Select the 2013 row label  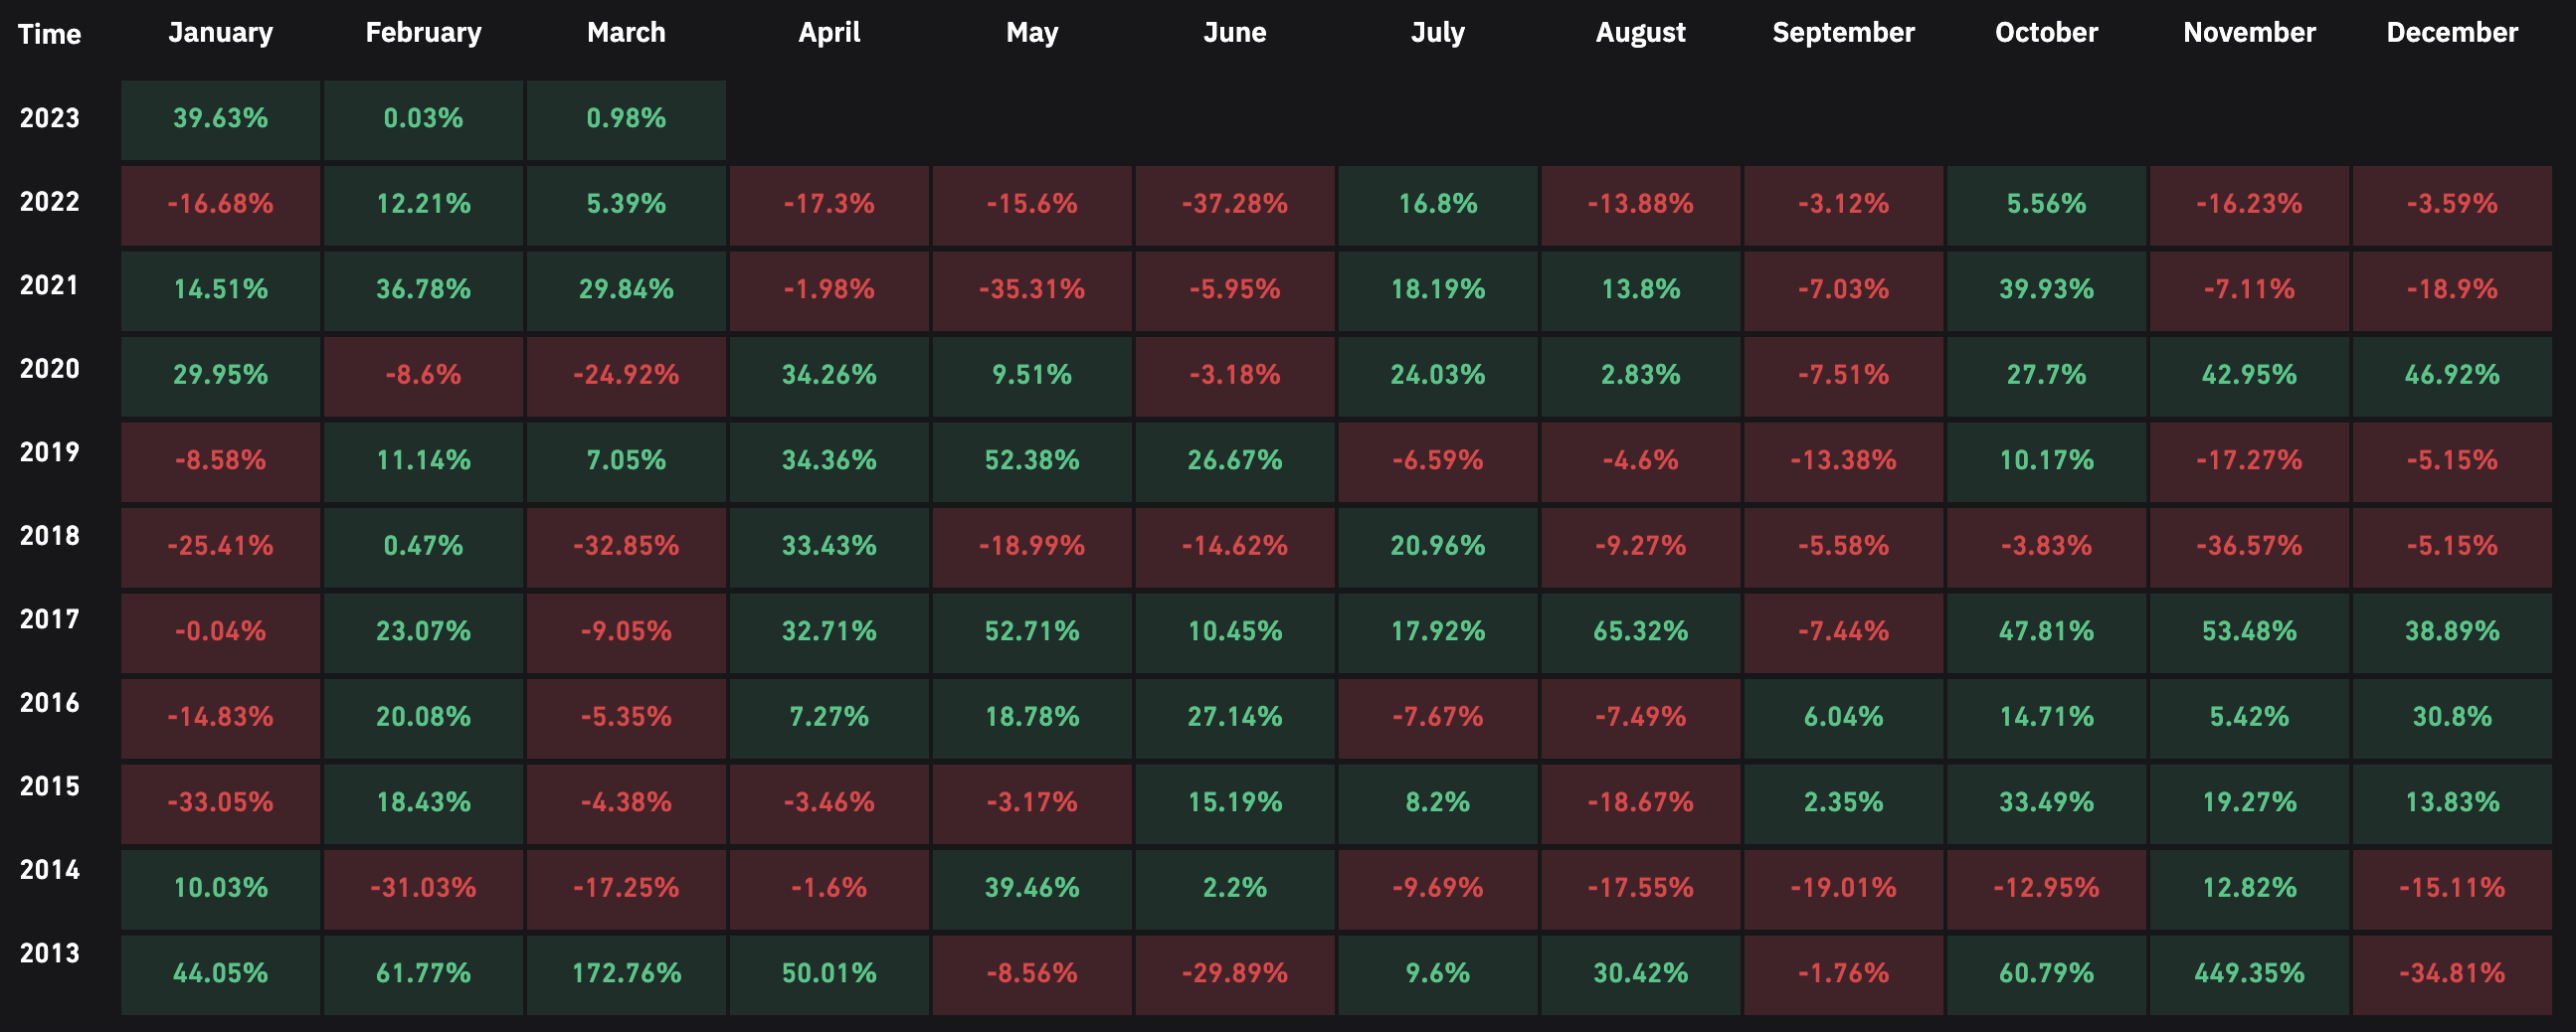click(49, 954)
